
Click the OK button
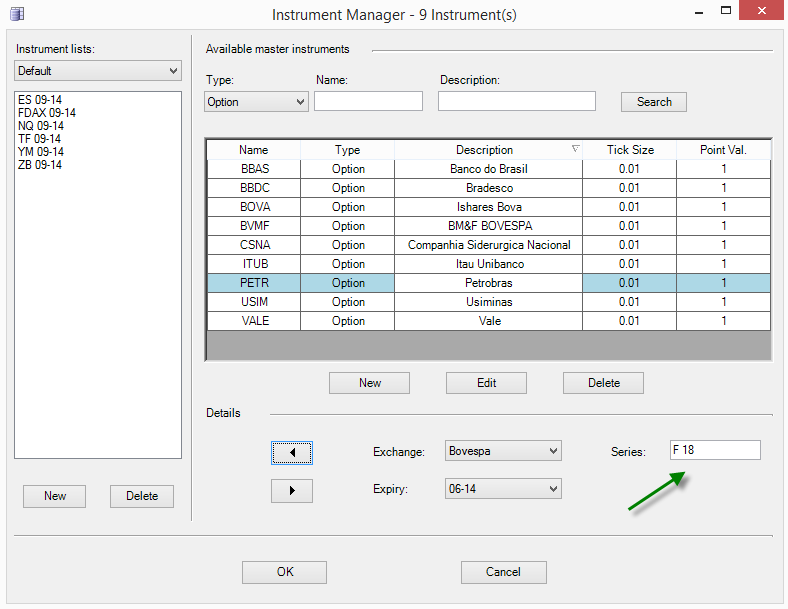pos(284,572)
